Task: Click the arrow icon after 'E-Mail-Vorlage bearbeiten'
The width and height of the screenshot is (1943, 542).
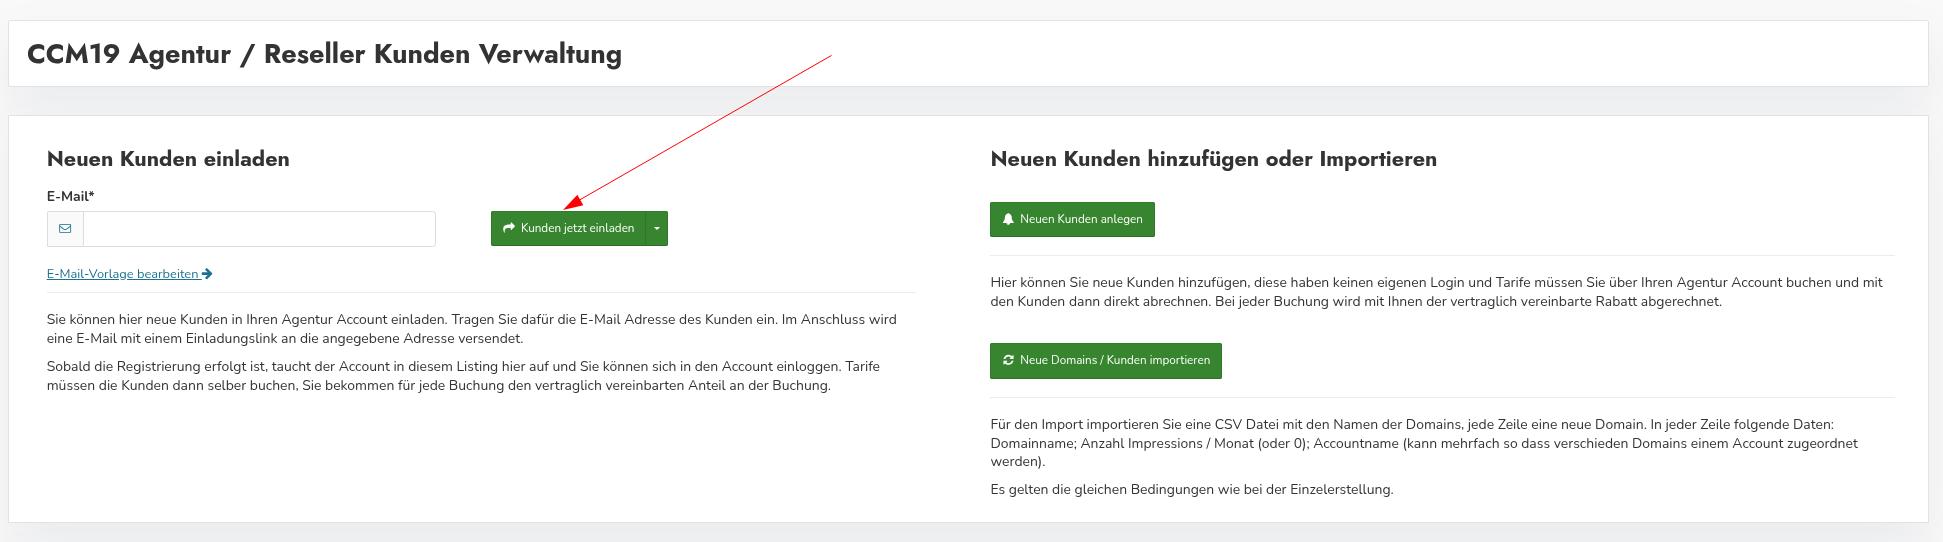Action: click(x=207, y=274)
